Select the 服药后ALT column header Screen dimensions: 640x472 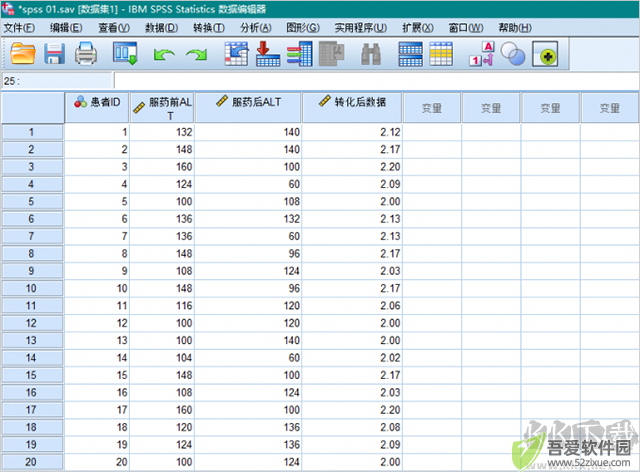pyautogui.click(x=248, y=107)
